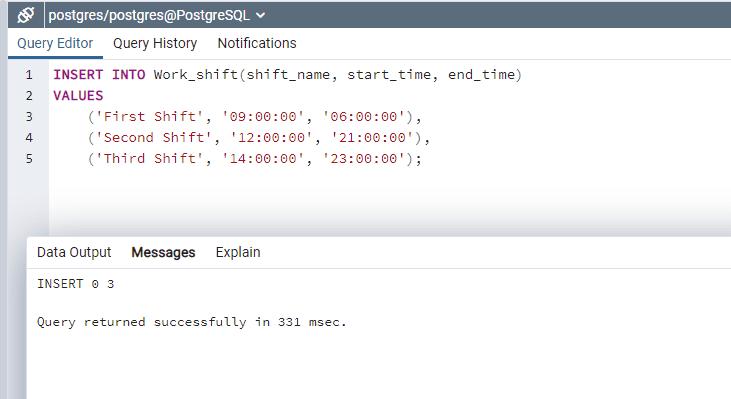Screen dimensions: 731x399
Task: Click line number 5 in gutter
Action: tap(29, 158)
